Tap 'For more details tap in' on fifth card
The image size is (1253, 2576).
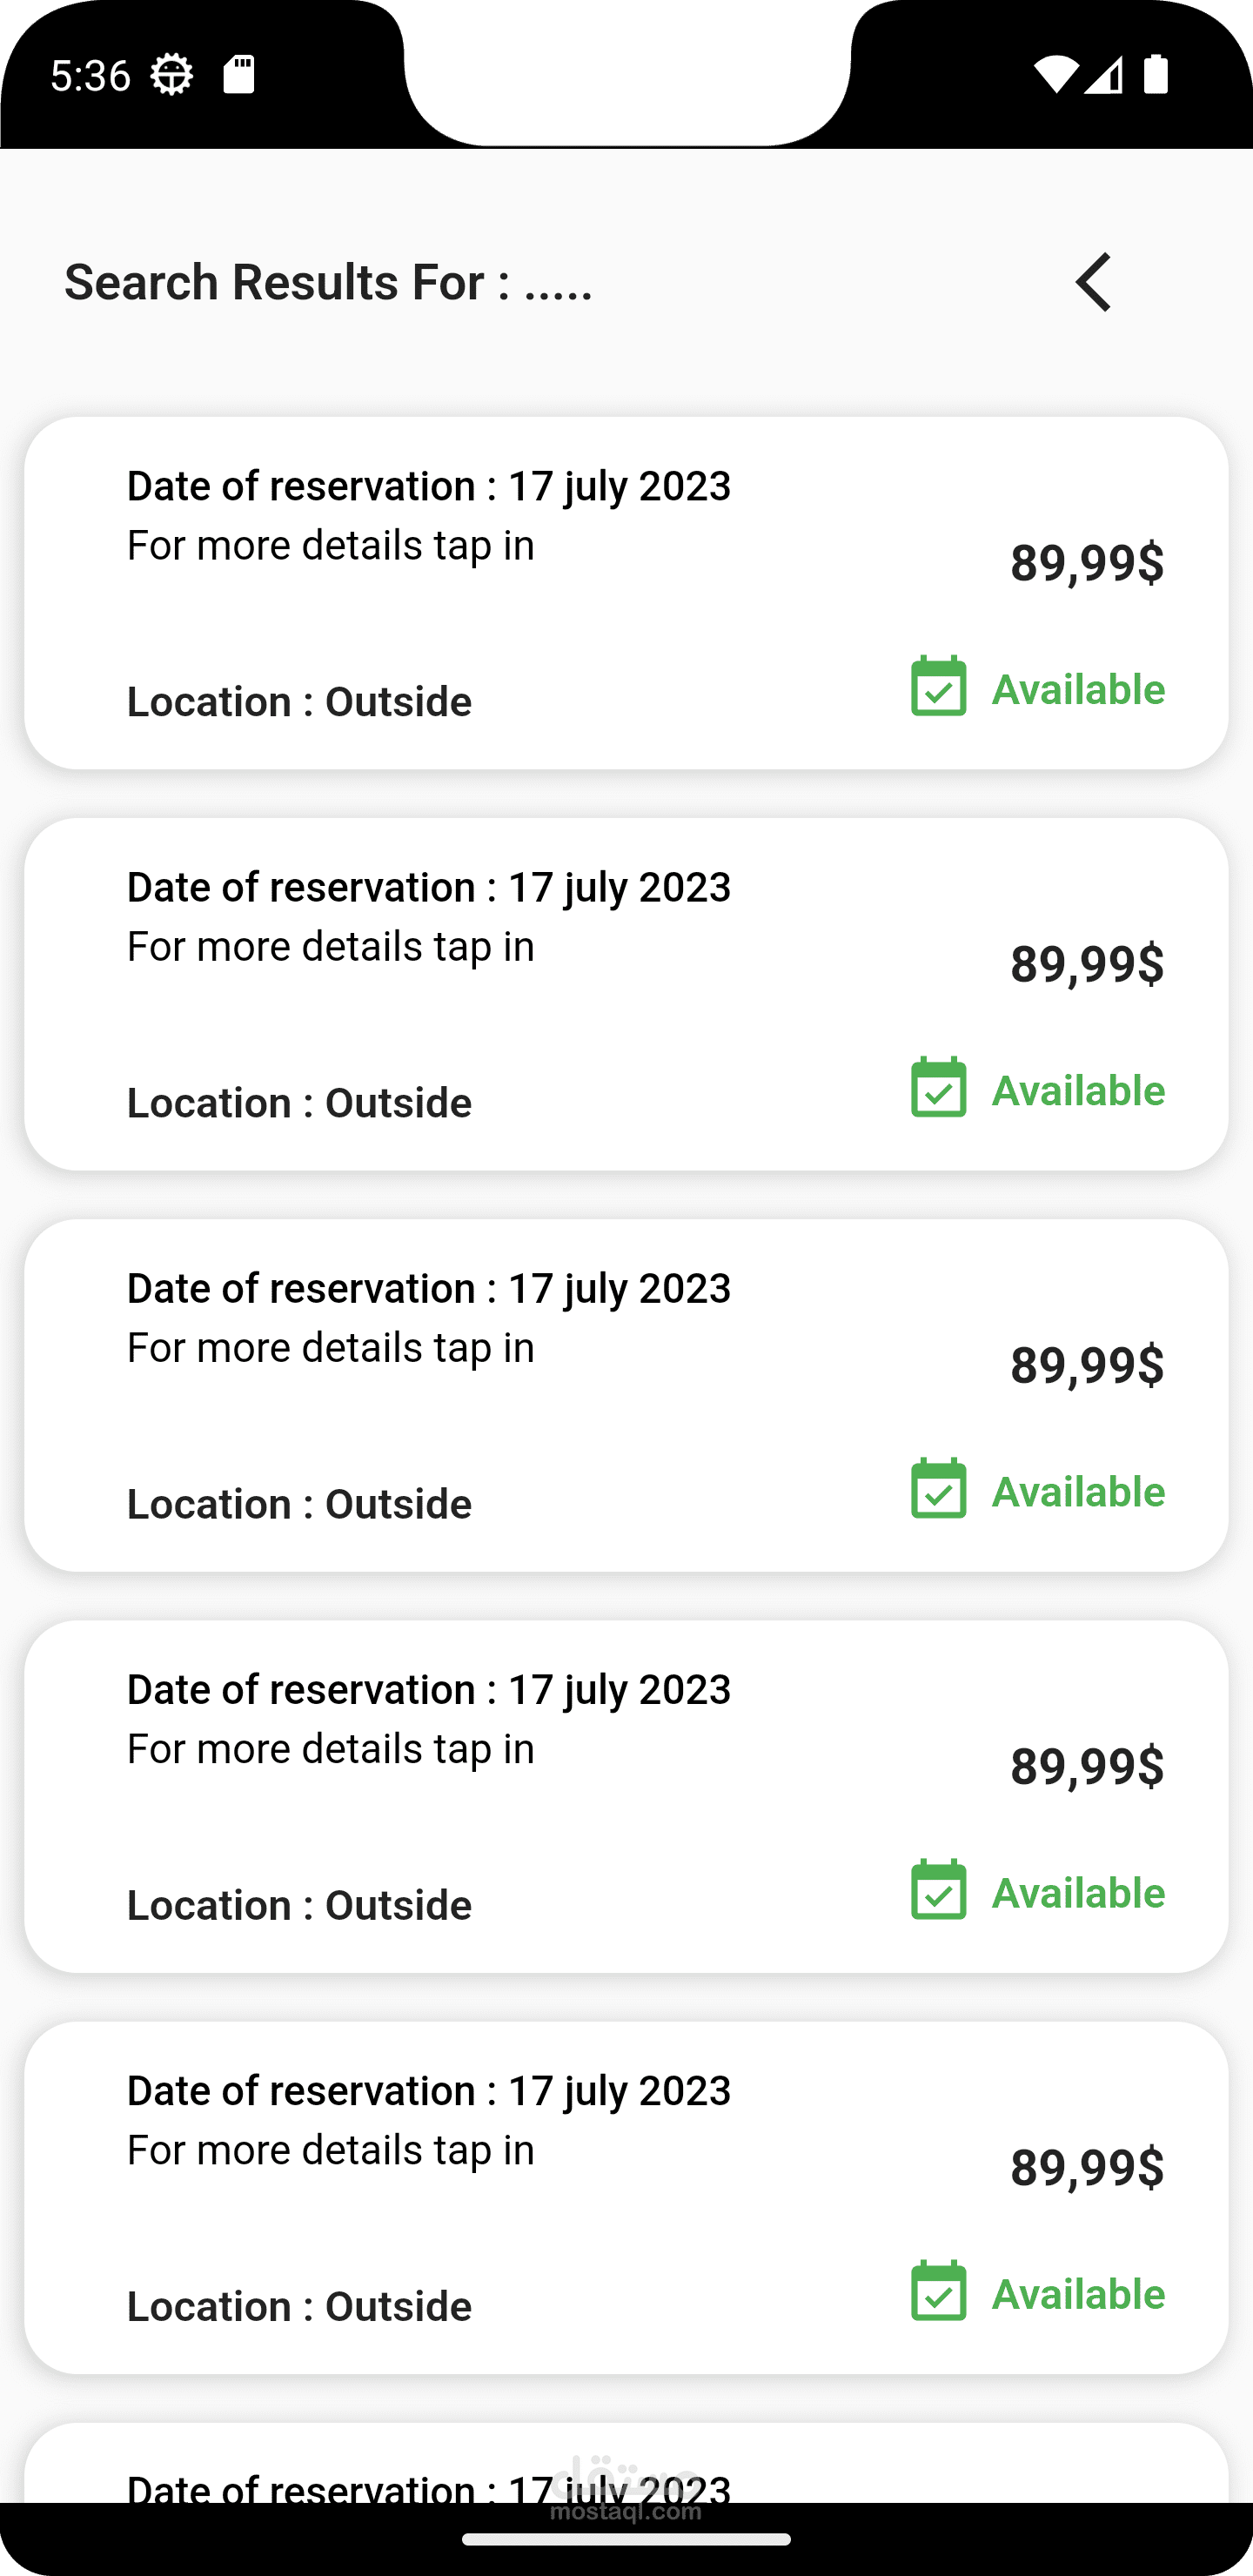pyautogui.click(x=330, y=2150)
